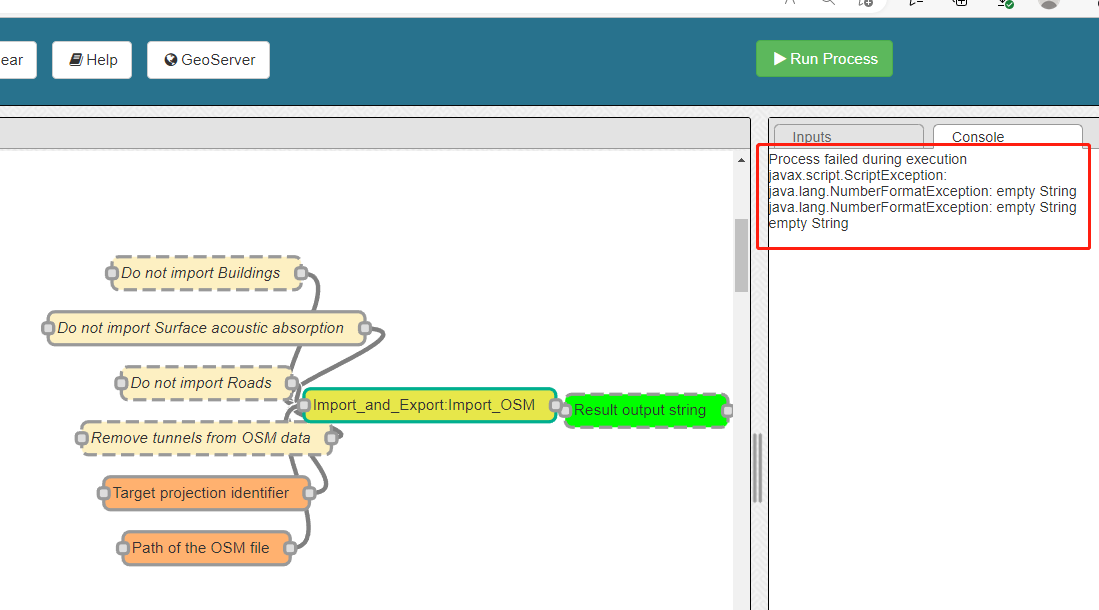Select the Path of the OSM file node
This screenshot has width=1099, height=610.
(x=206, y=548)
